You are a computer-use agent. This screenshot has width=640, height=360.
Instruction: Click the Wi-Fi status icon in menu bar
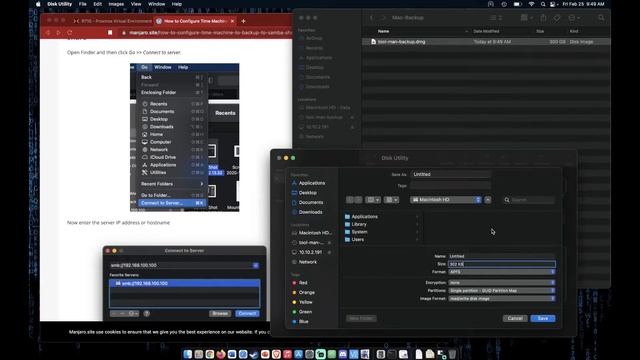click(531, 4)
